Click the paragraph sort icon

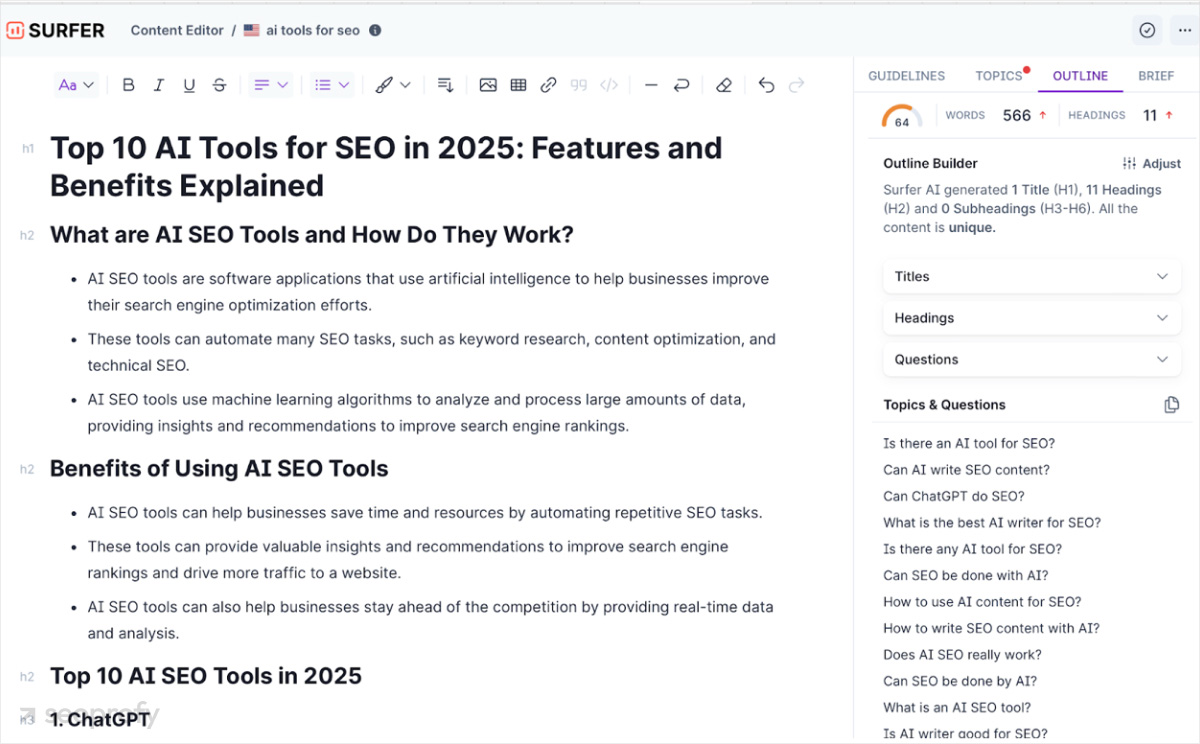(x=446, y=85)
